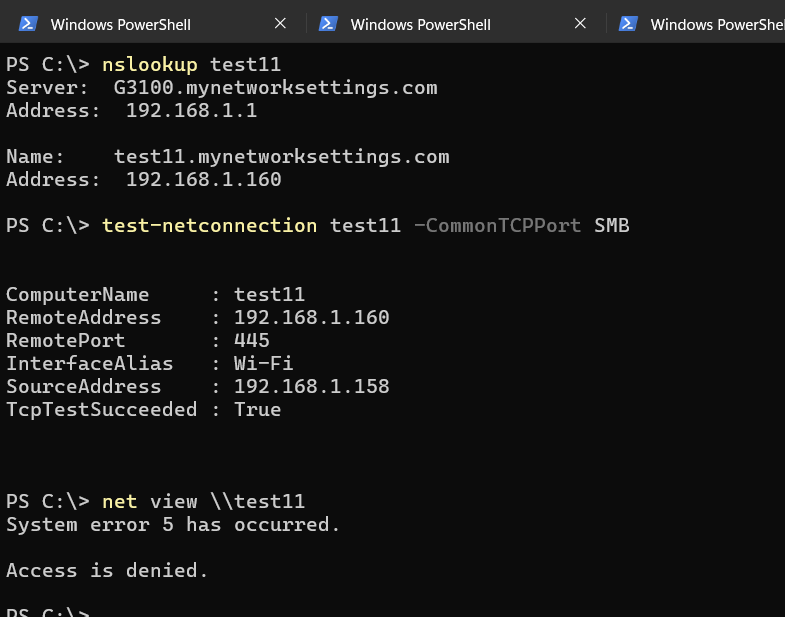
Task: Close the second Windows PowerShell tab
Action: click(580, 24)
